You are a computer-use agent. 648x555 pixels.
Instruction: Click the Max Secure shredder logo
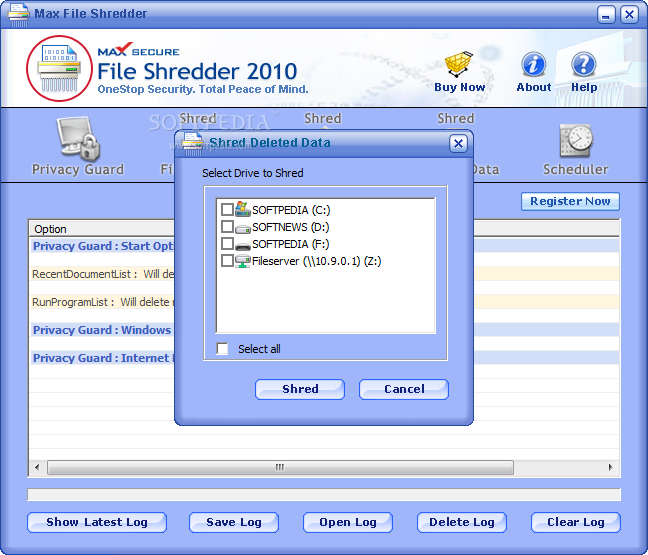[x=59, y=68]
